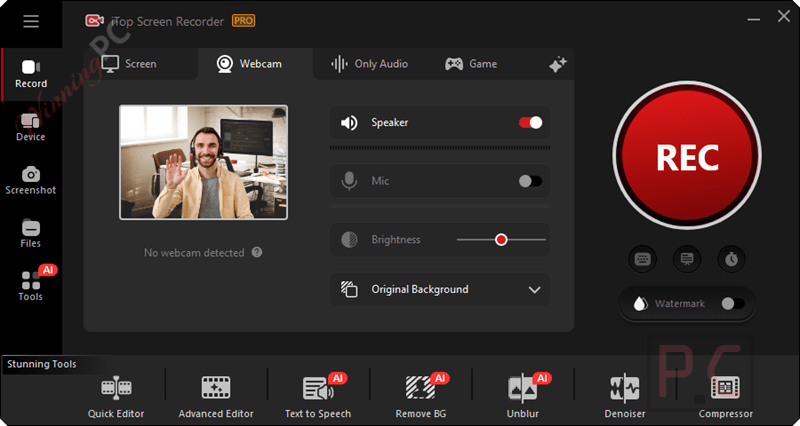Select Record in the sidebar
This screenshot has width=800, height=426.
point(31,74)
